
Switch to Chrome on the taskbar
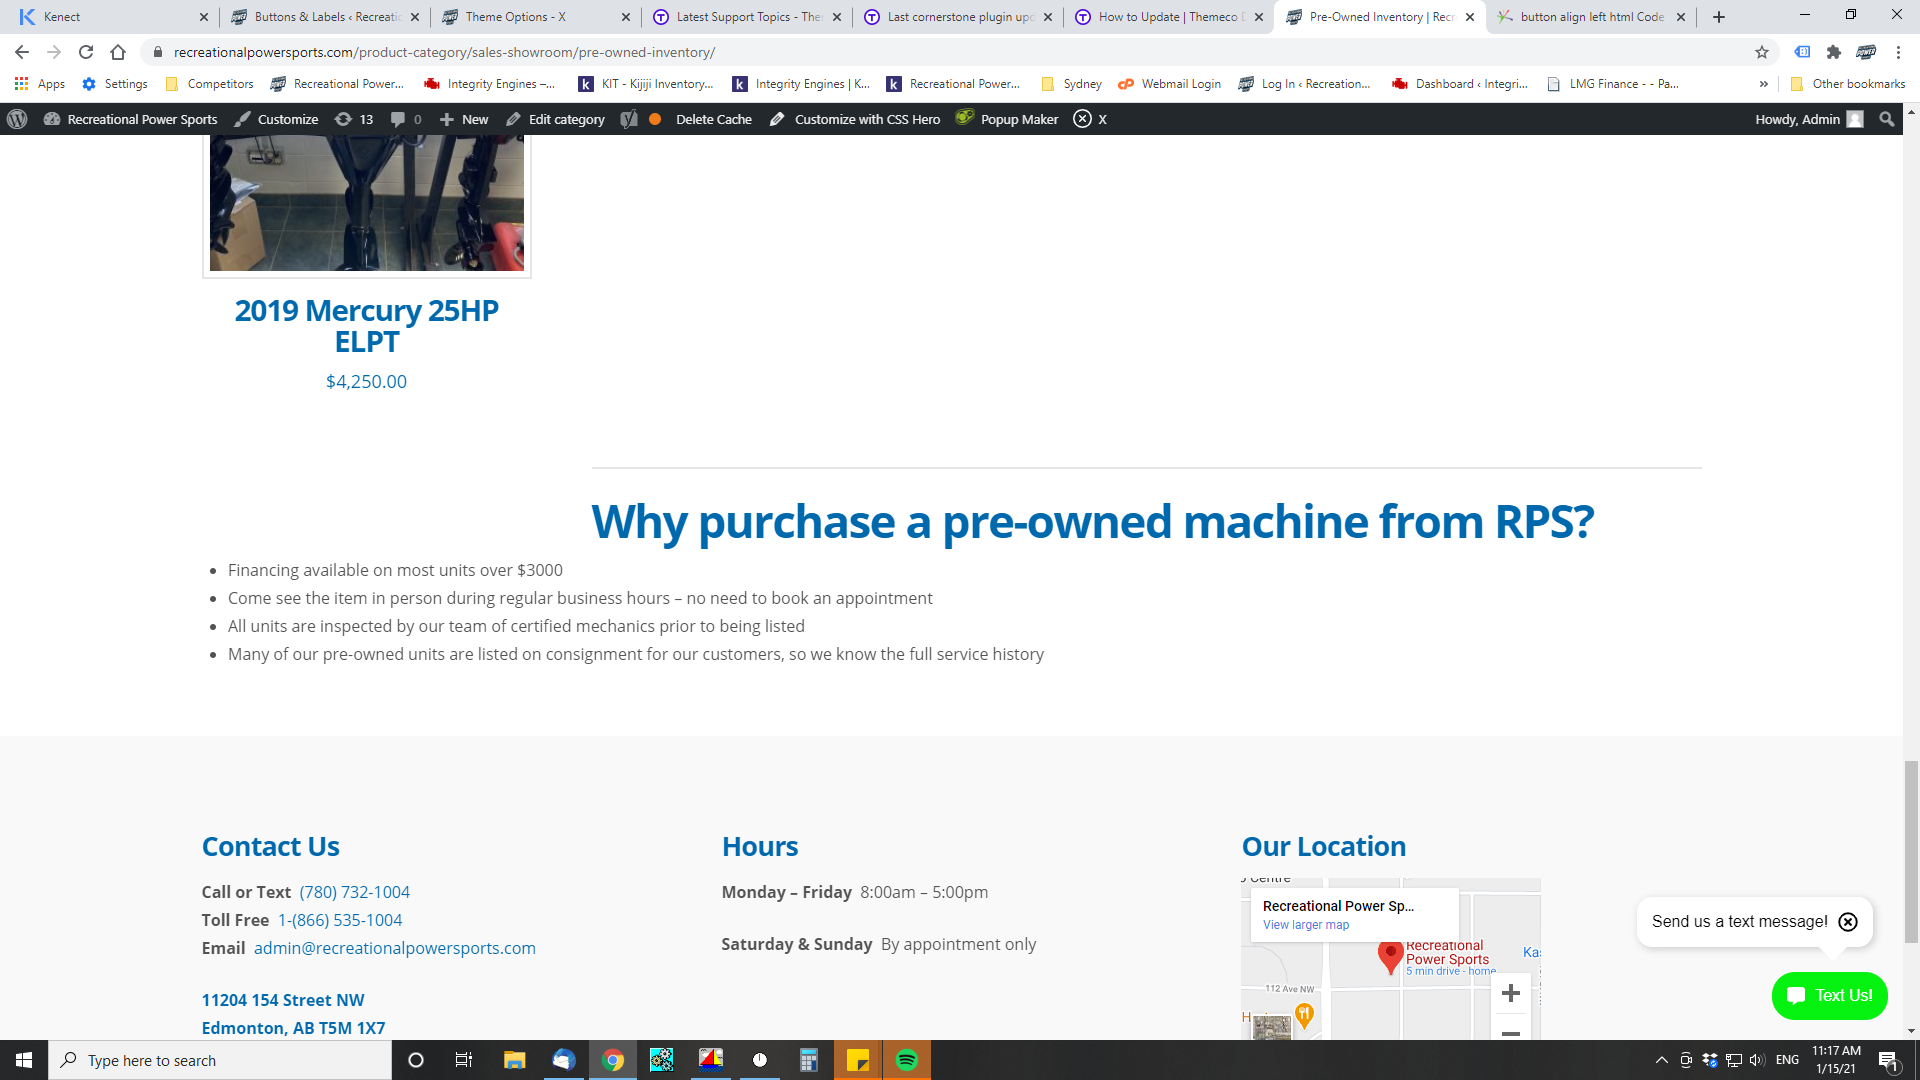[x=612, y=1060]
